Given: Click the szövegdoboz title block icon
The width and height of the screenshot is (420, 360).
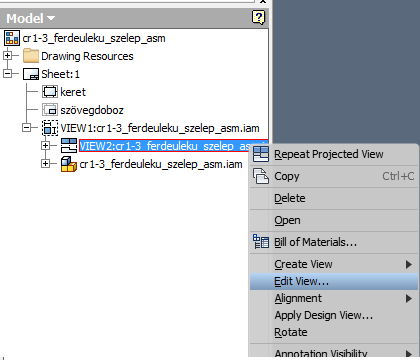Looking at the screenshot, I should pyautogui.click(x=50, y=110).
